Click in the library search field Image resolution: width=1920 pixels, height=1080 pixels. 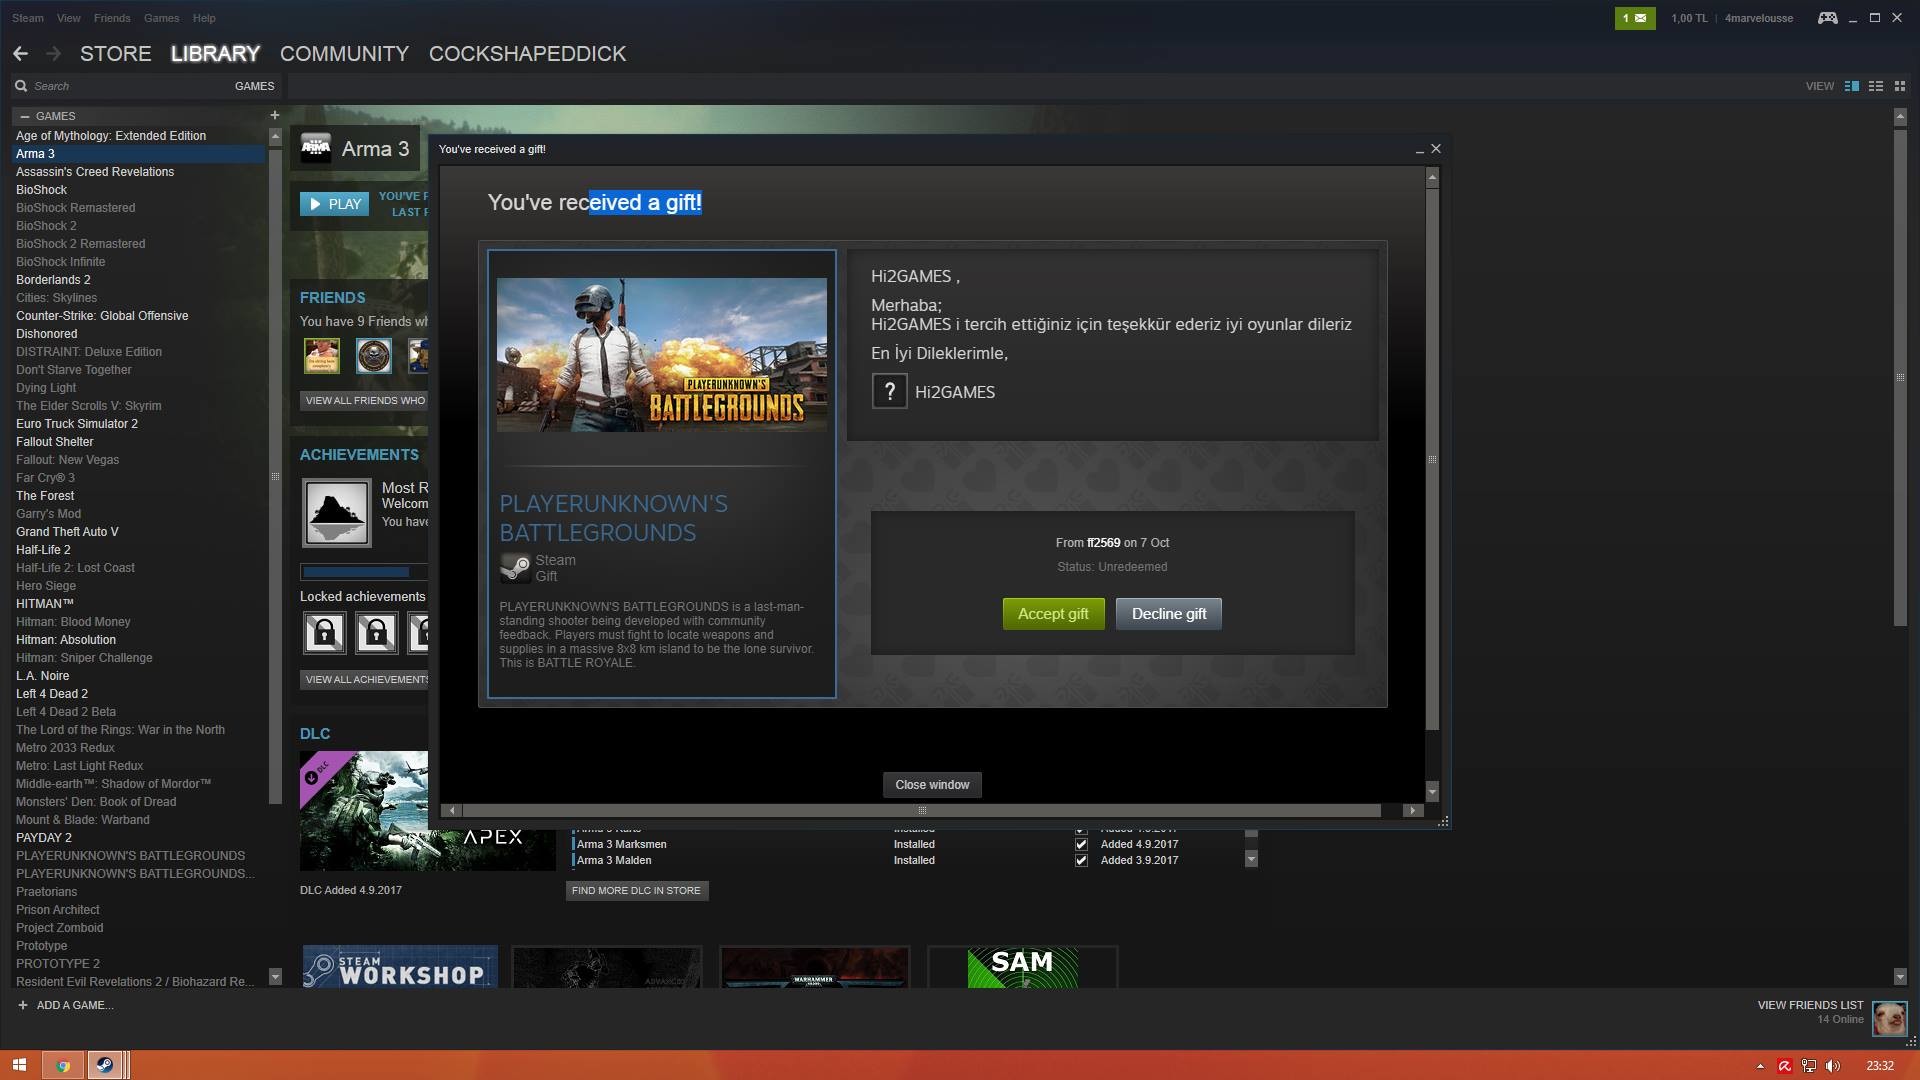click(x=130, y=86)
